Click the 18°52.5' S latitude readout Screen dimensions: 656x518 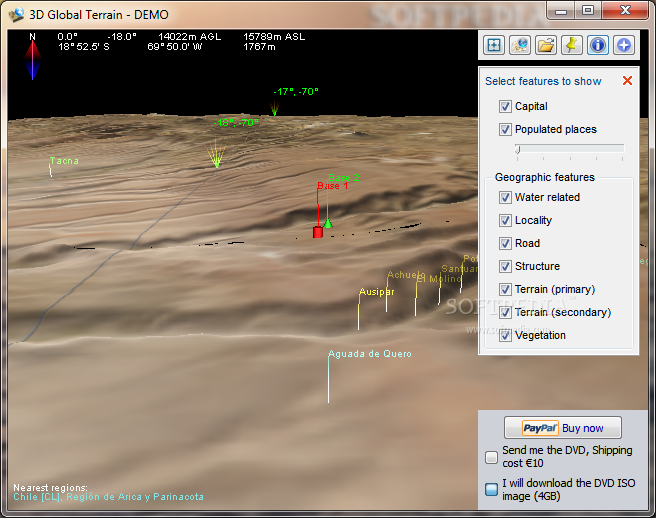click(84, 47)
